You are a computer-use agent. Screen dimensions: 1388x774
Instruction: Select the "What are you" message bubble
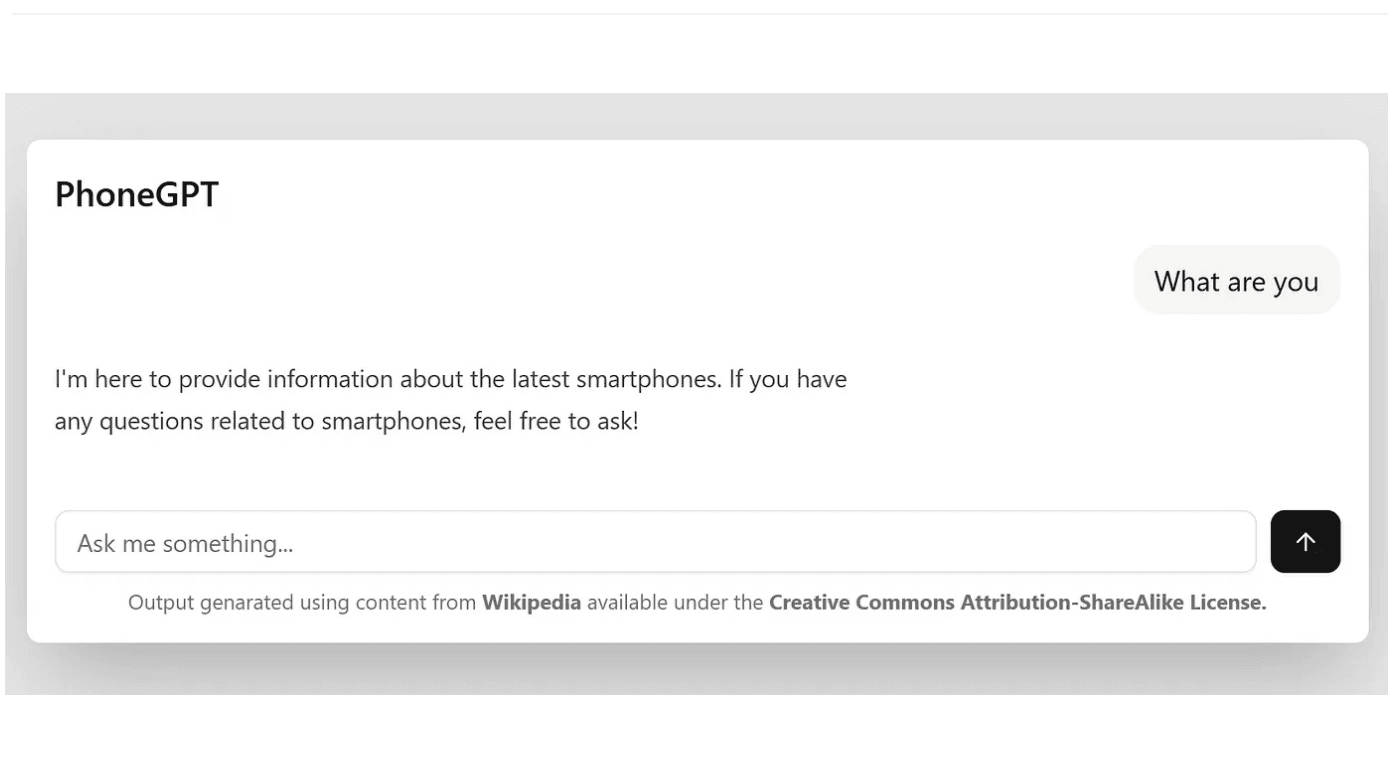pyautogui.click(x=1236, y=281)
